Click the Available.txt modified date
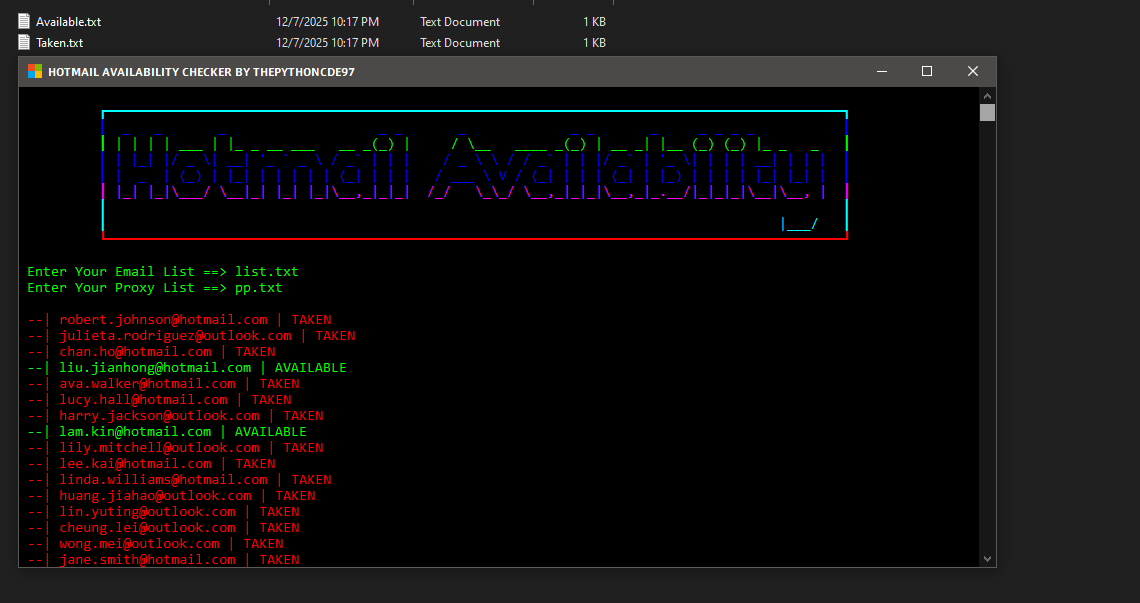 (x=327, y=22)
